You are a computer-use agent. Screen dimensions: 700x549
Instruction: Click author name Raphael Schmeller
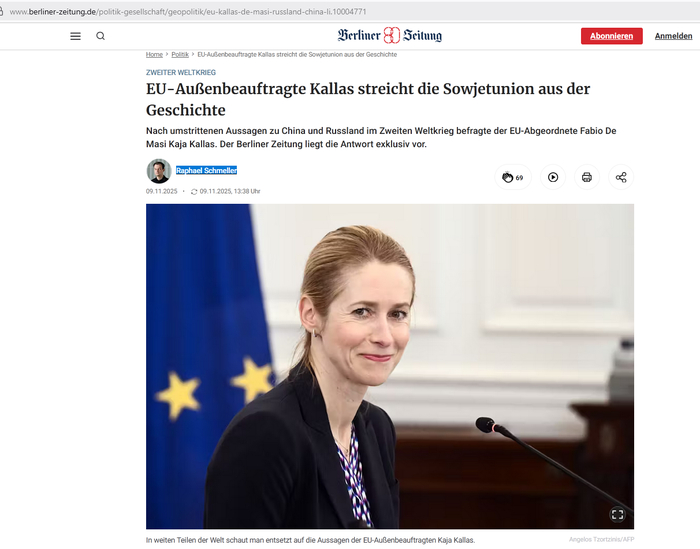[206, 171]
